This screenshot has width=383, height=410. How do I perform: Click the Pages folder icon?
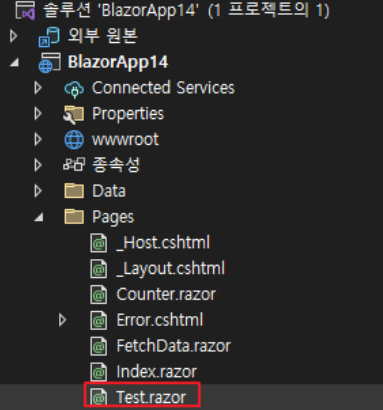pyautogui.click(x=74, y=217)
